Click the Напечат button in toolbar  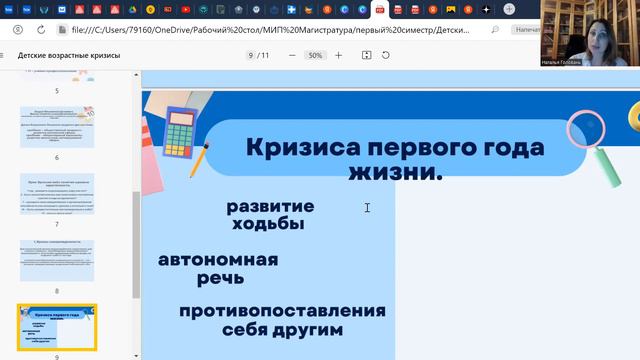526,29
